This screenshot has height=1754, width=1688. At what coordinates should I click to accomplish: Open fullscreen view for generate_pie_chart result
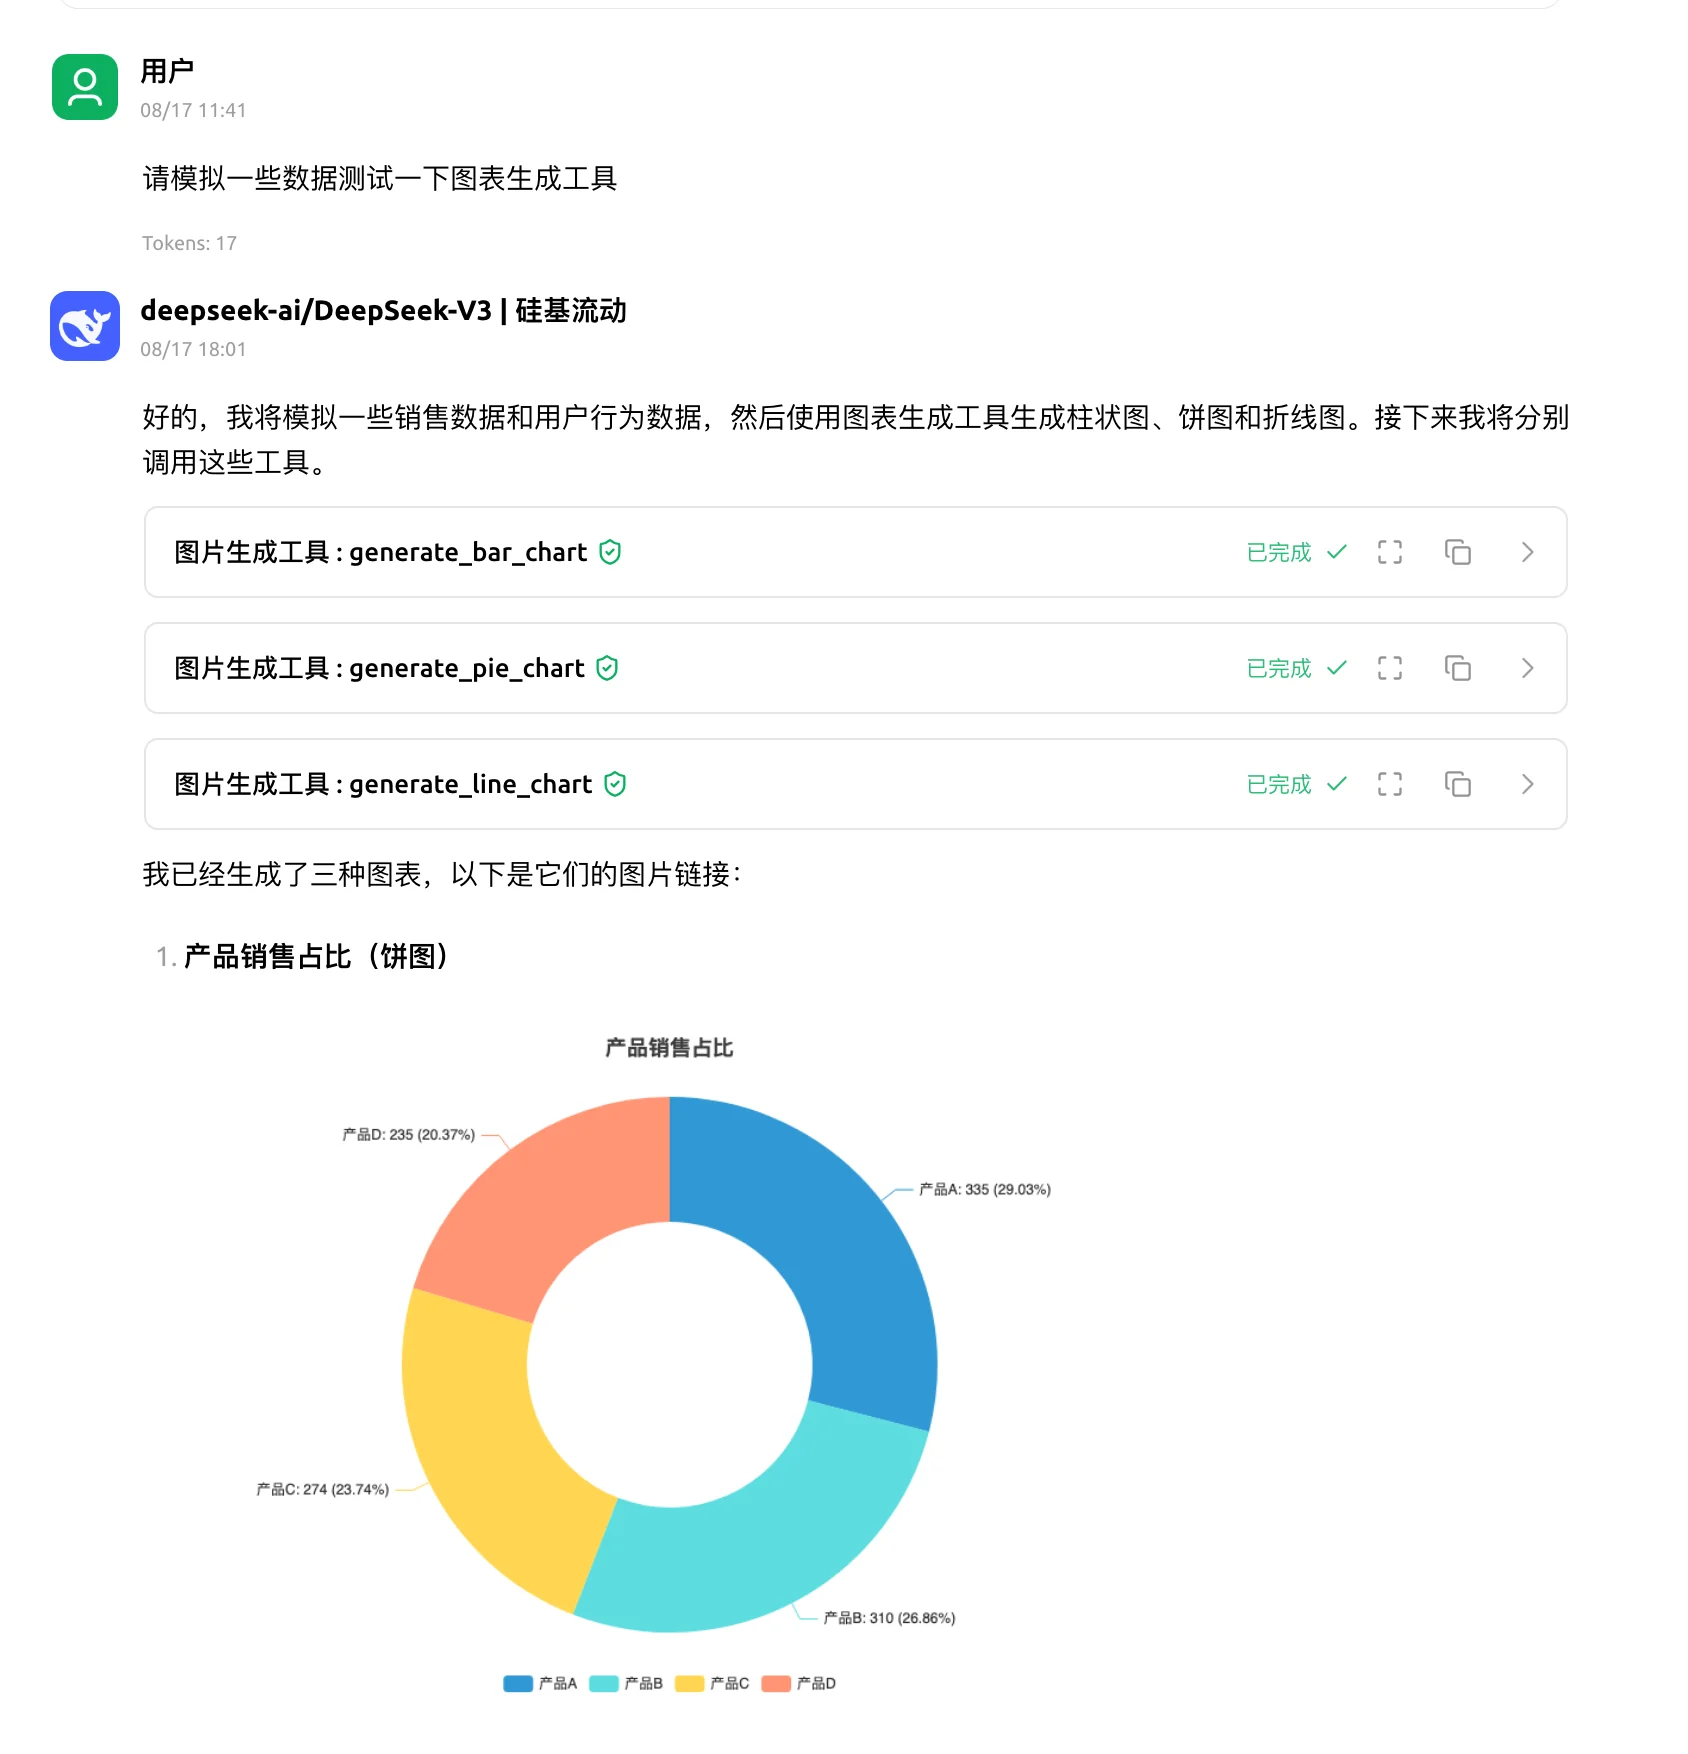(x=1390, y=668)
